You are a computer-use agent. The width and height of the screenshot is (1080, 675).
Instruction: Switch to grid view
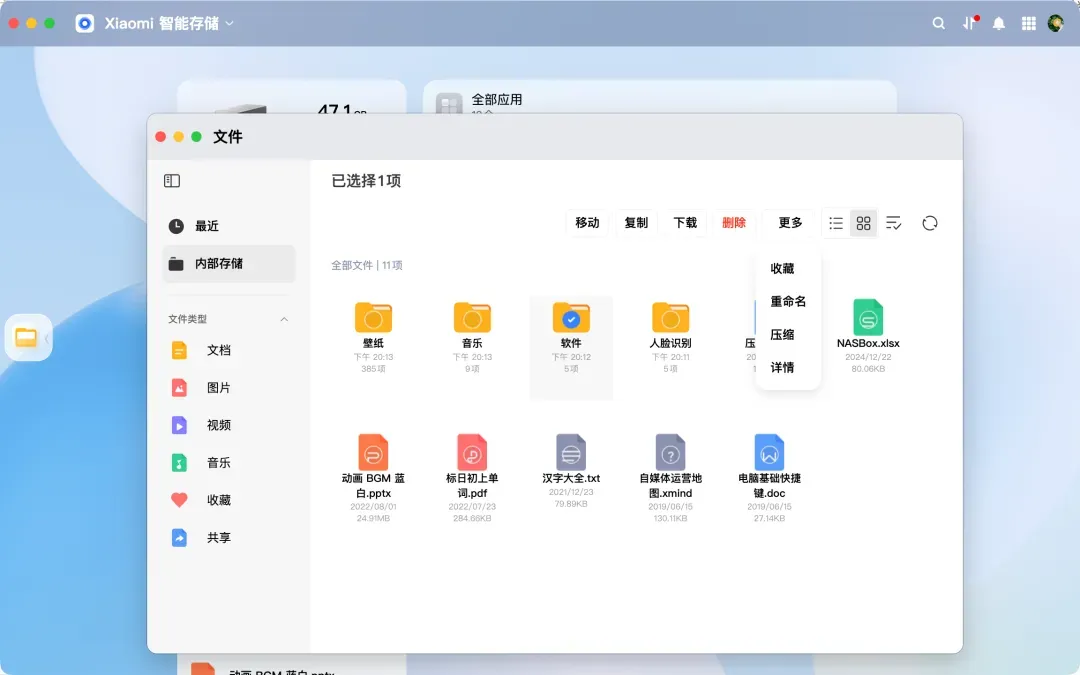(x=863, y=223)
